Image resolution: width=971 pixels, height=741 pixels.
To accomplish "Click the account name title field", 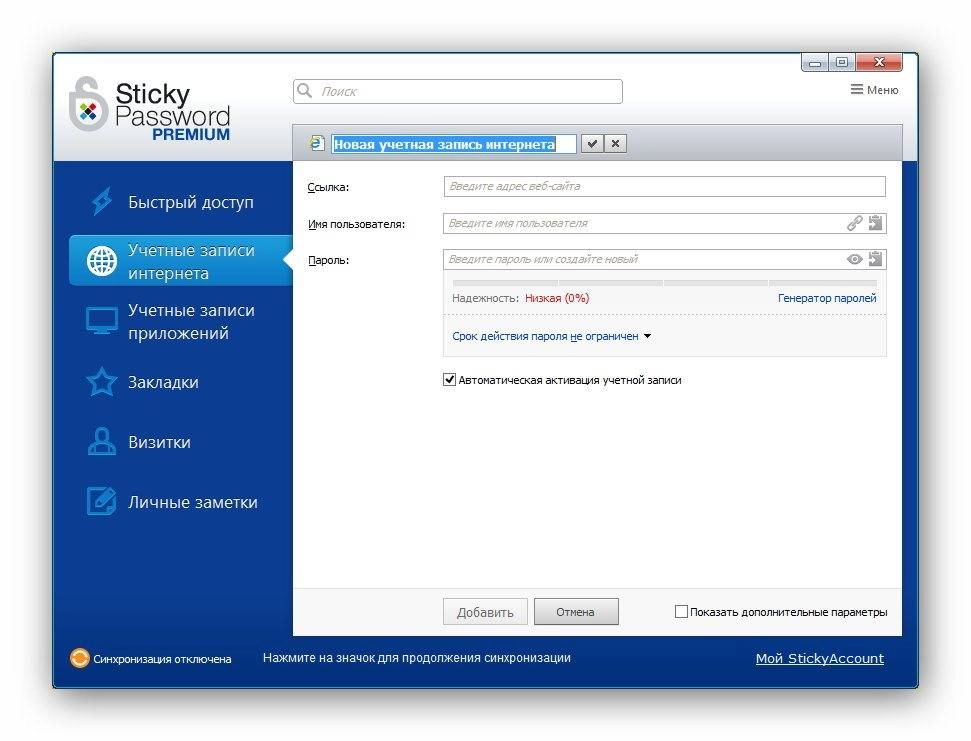I will click(x=453, y=144).
